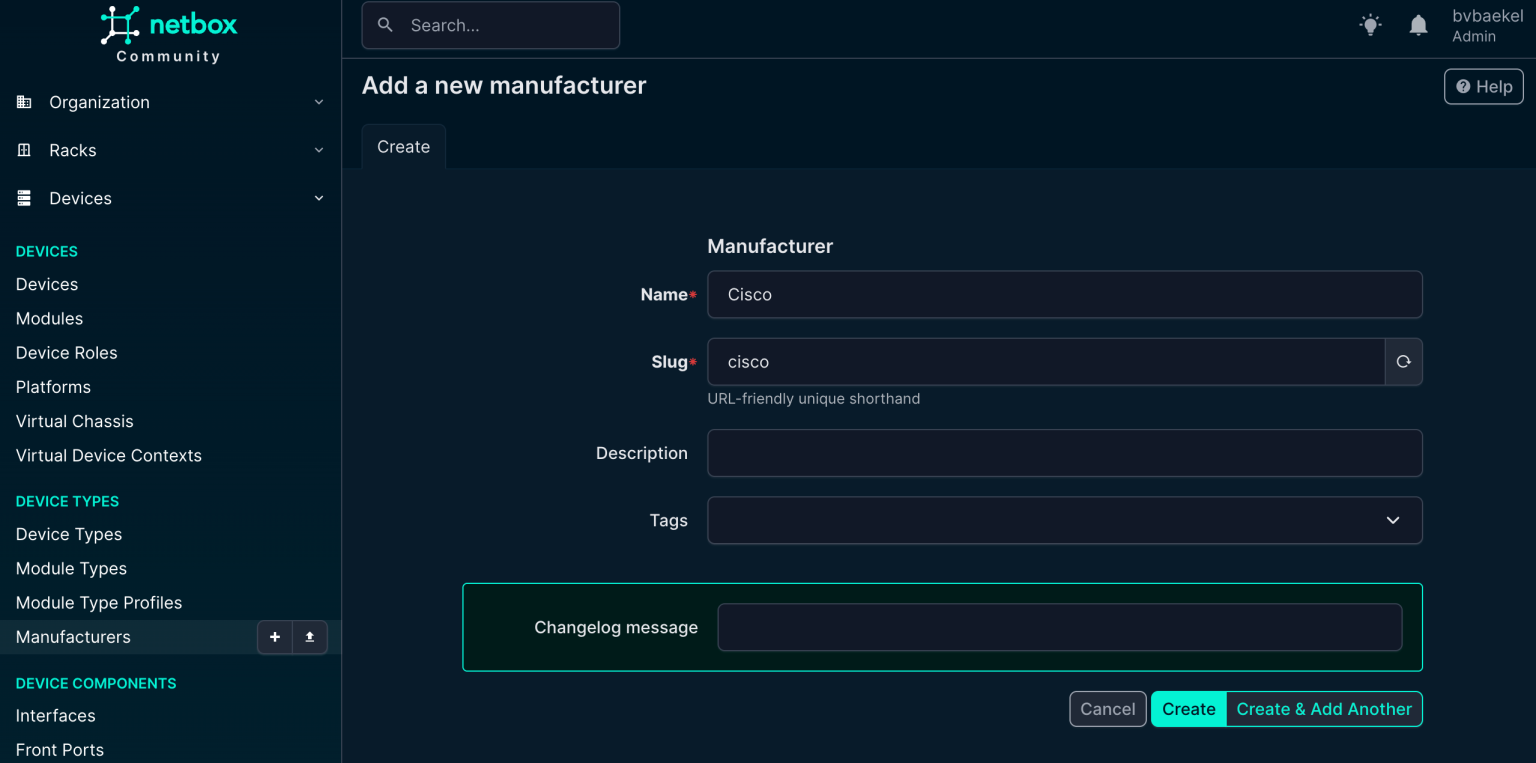Click the bvbaekel Admin account name
The height and width of the screenshot is (763, 1536).
point(1488,25)
